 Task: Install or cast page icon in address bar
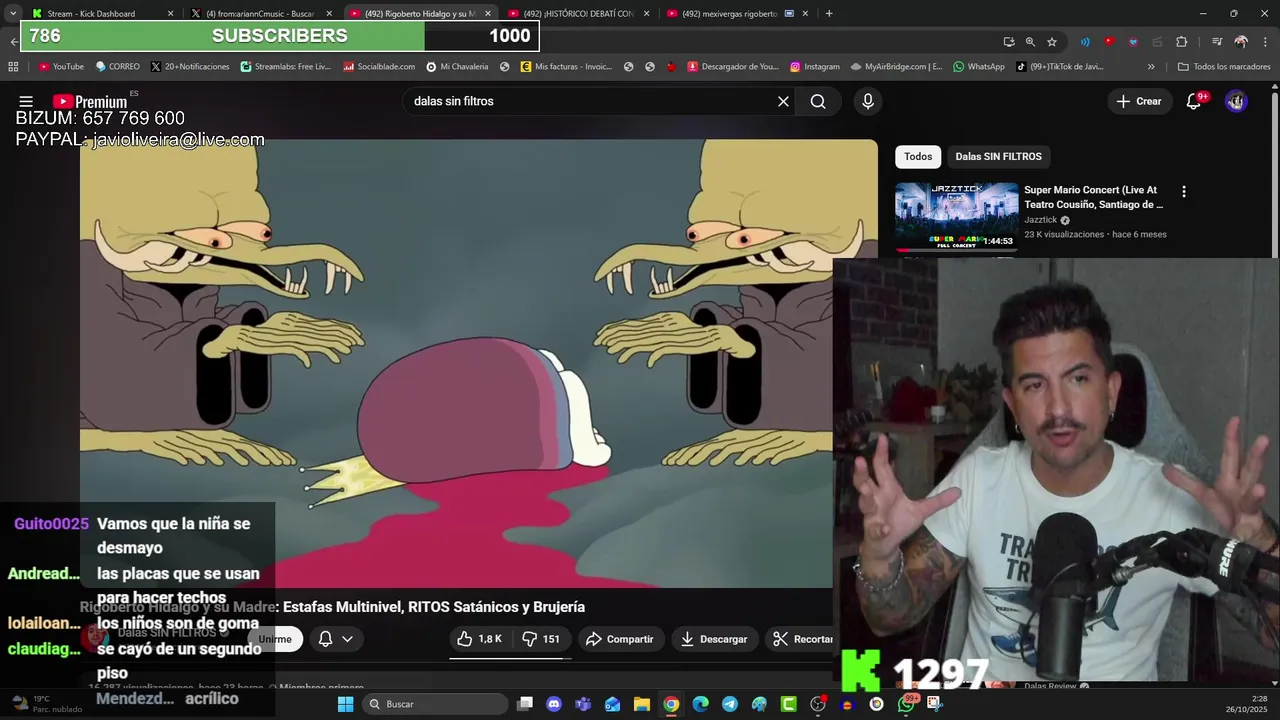1009,41
